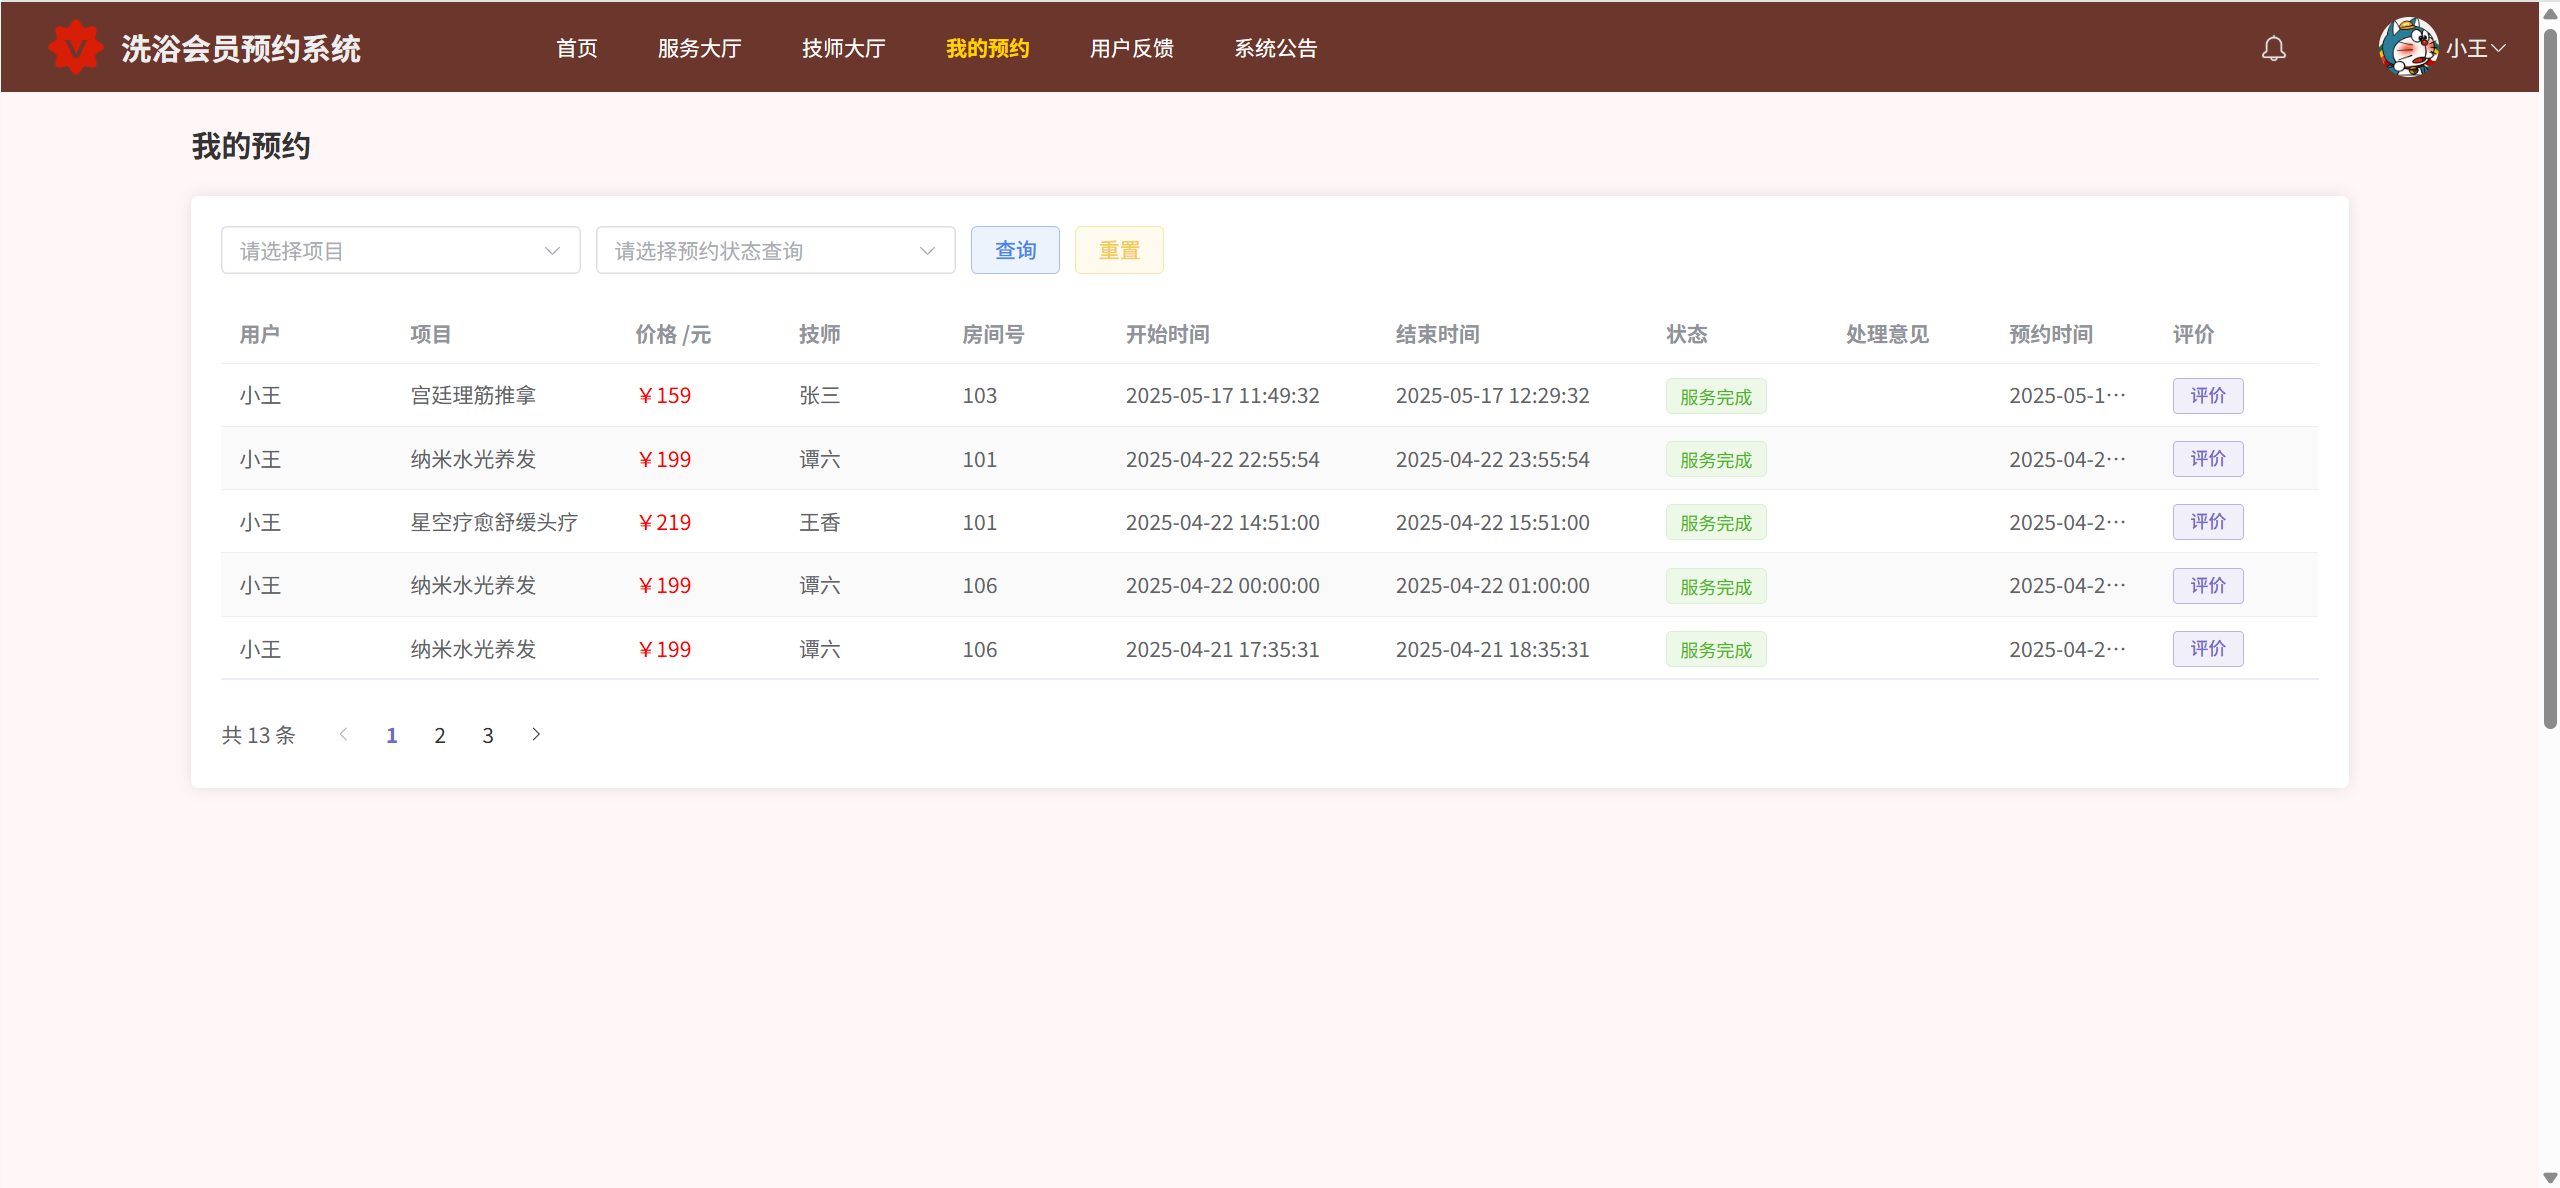This screenshot has width=2560, height=1188.
Task: Go to 用户反馈 page
Action: point(1131,48)
